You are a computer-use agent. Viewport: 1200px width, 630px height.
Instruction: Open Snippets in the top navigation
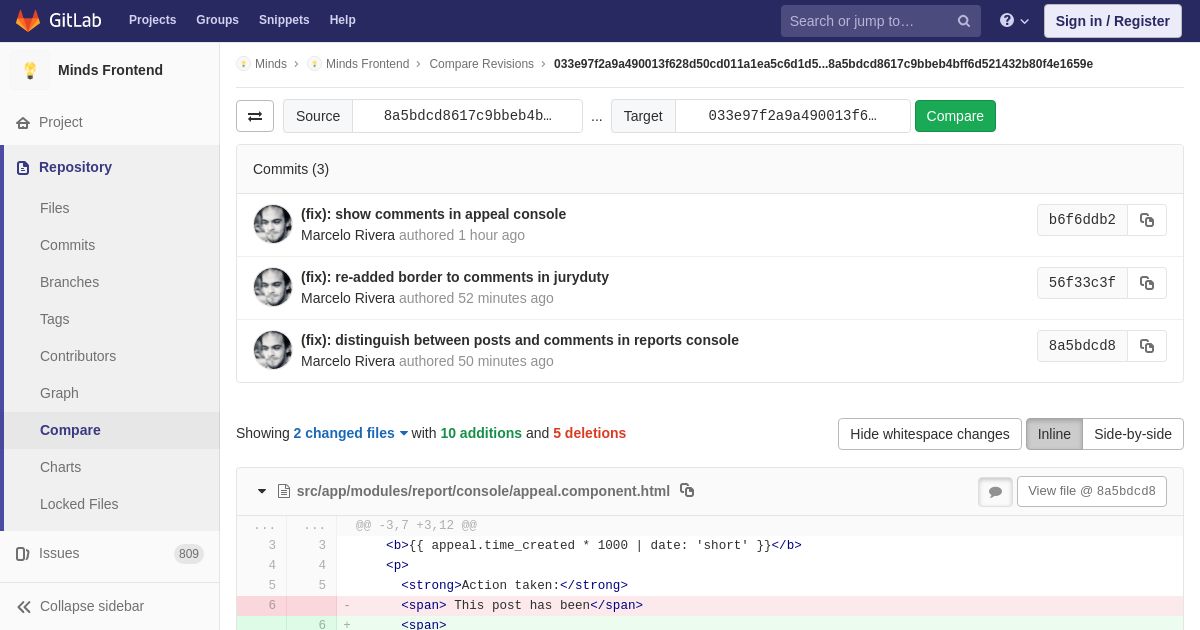[x=284, y=20]
